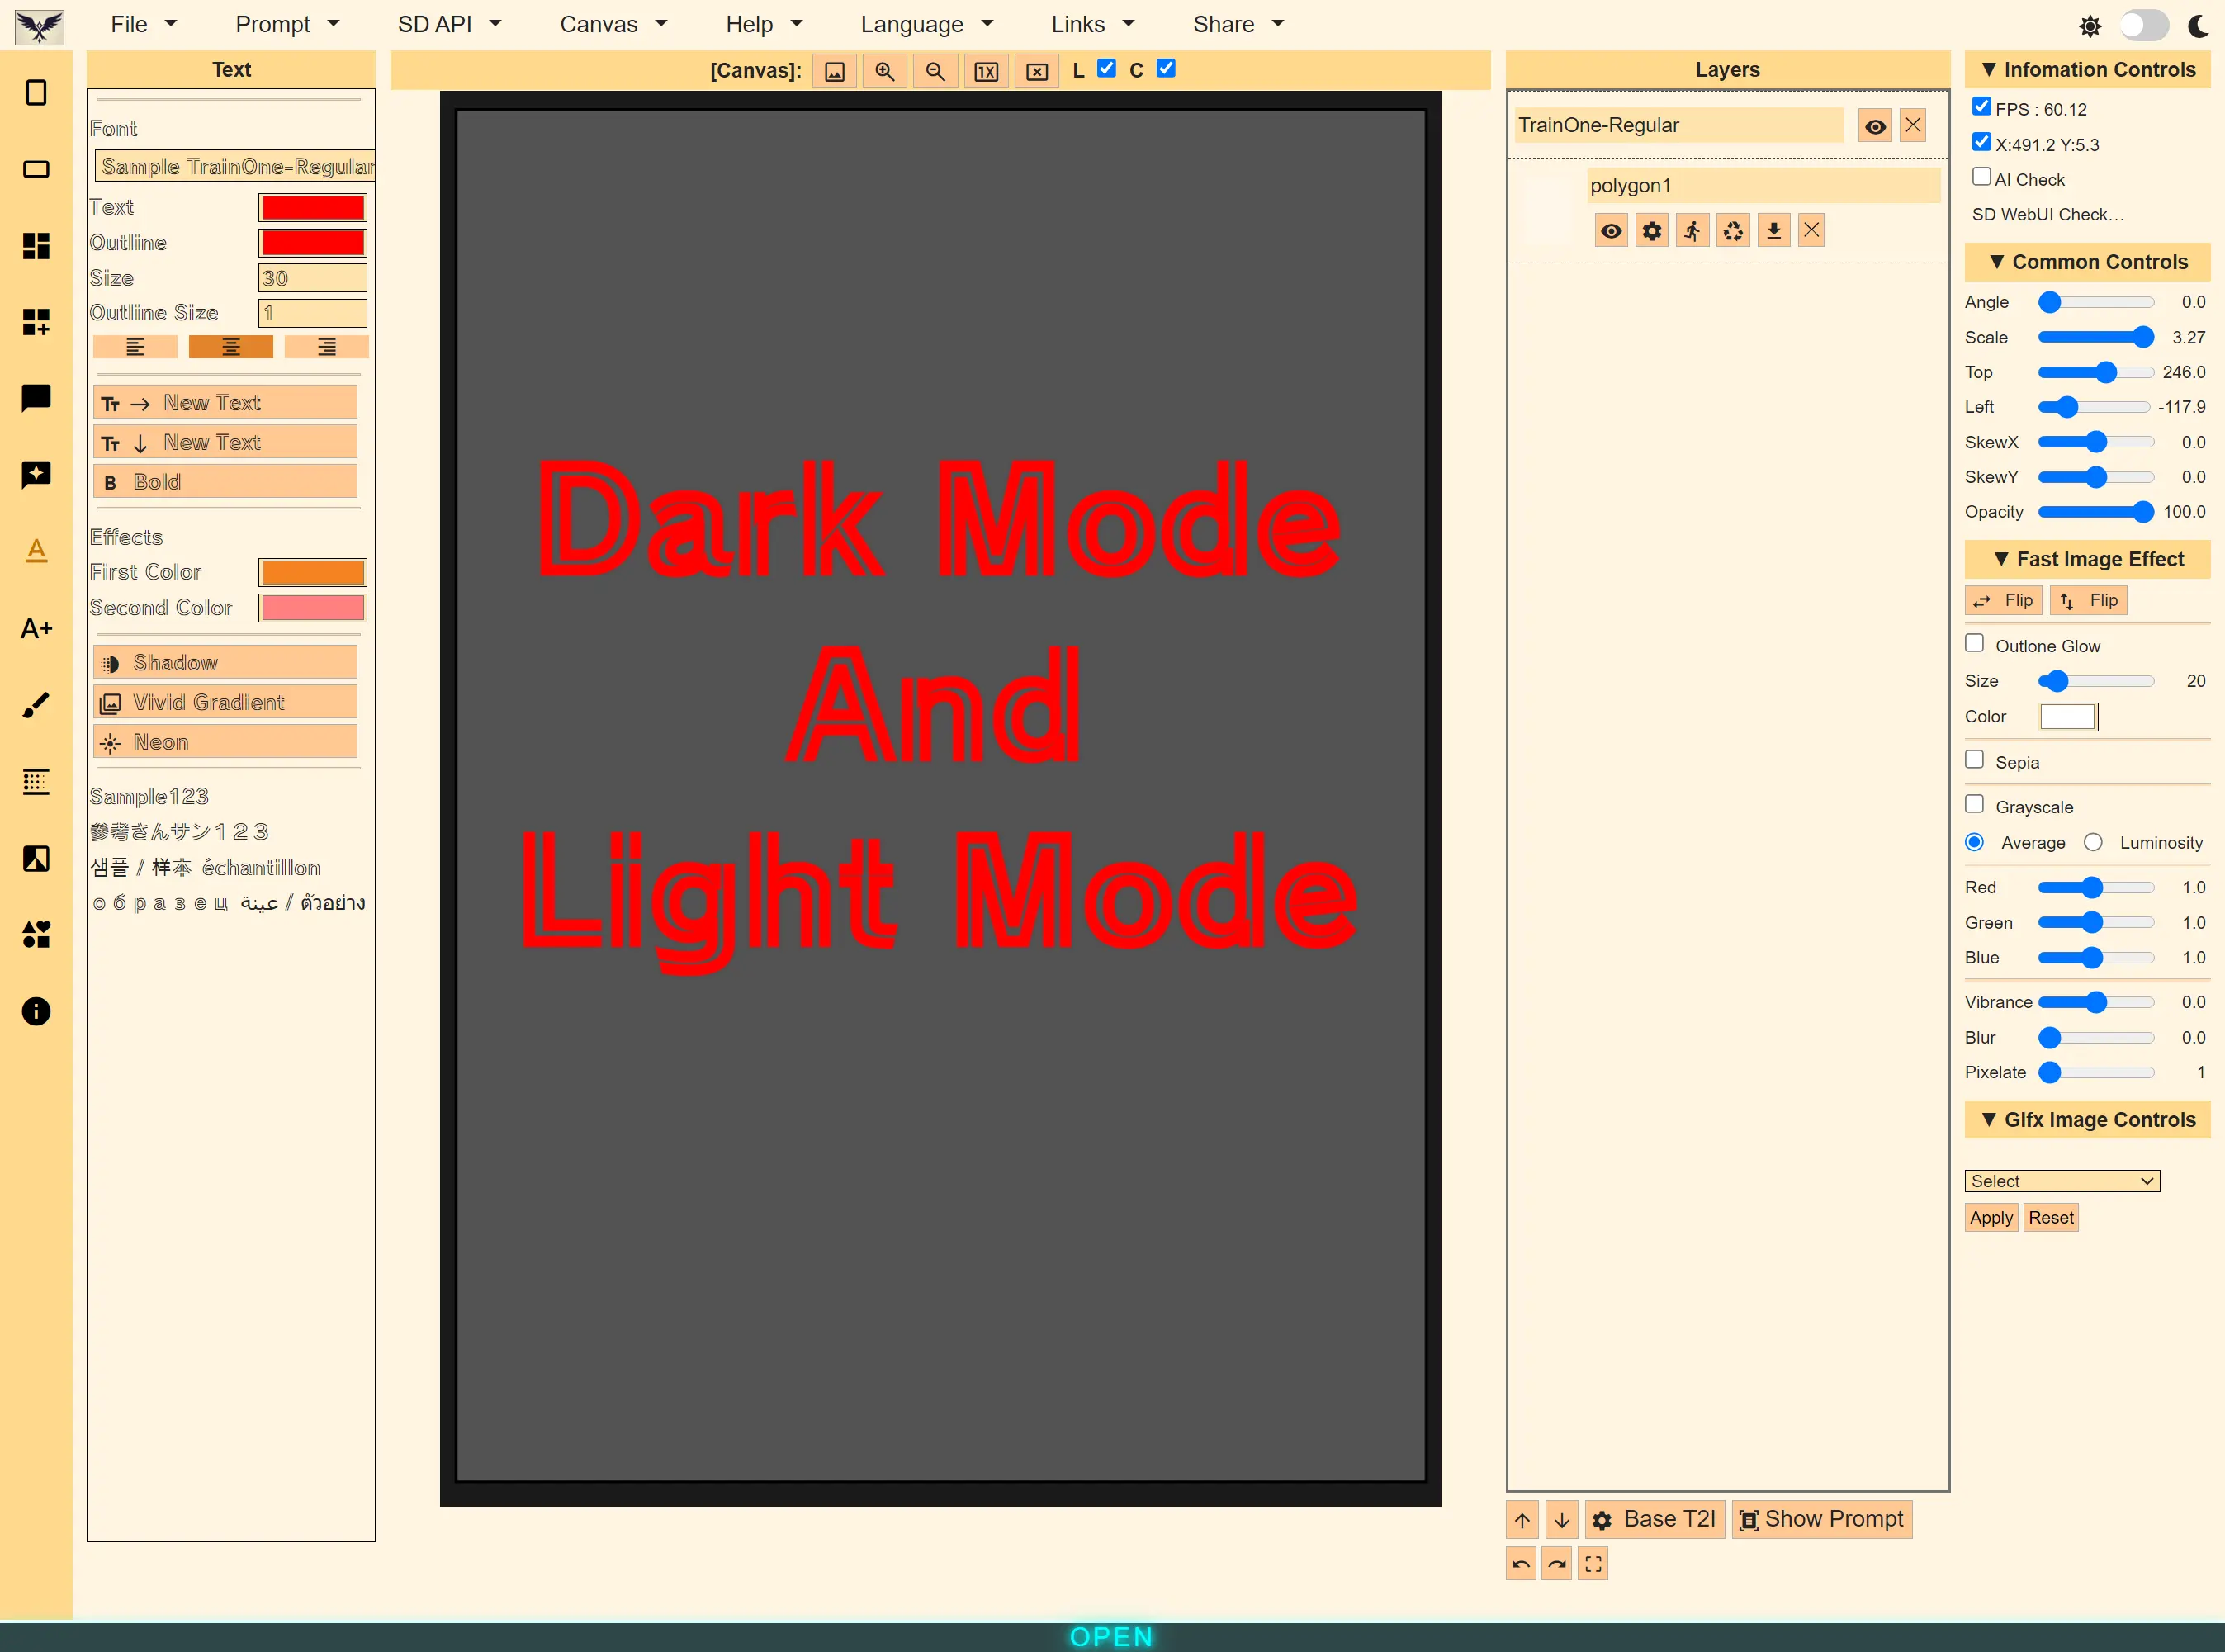Collapse the Common Controls section
The height and width of the screenshot is (1652, 2225).
coord(2087,262)
